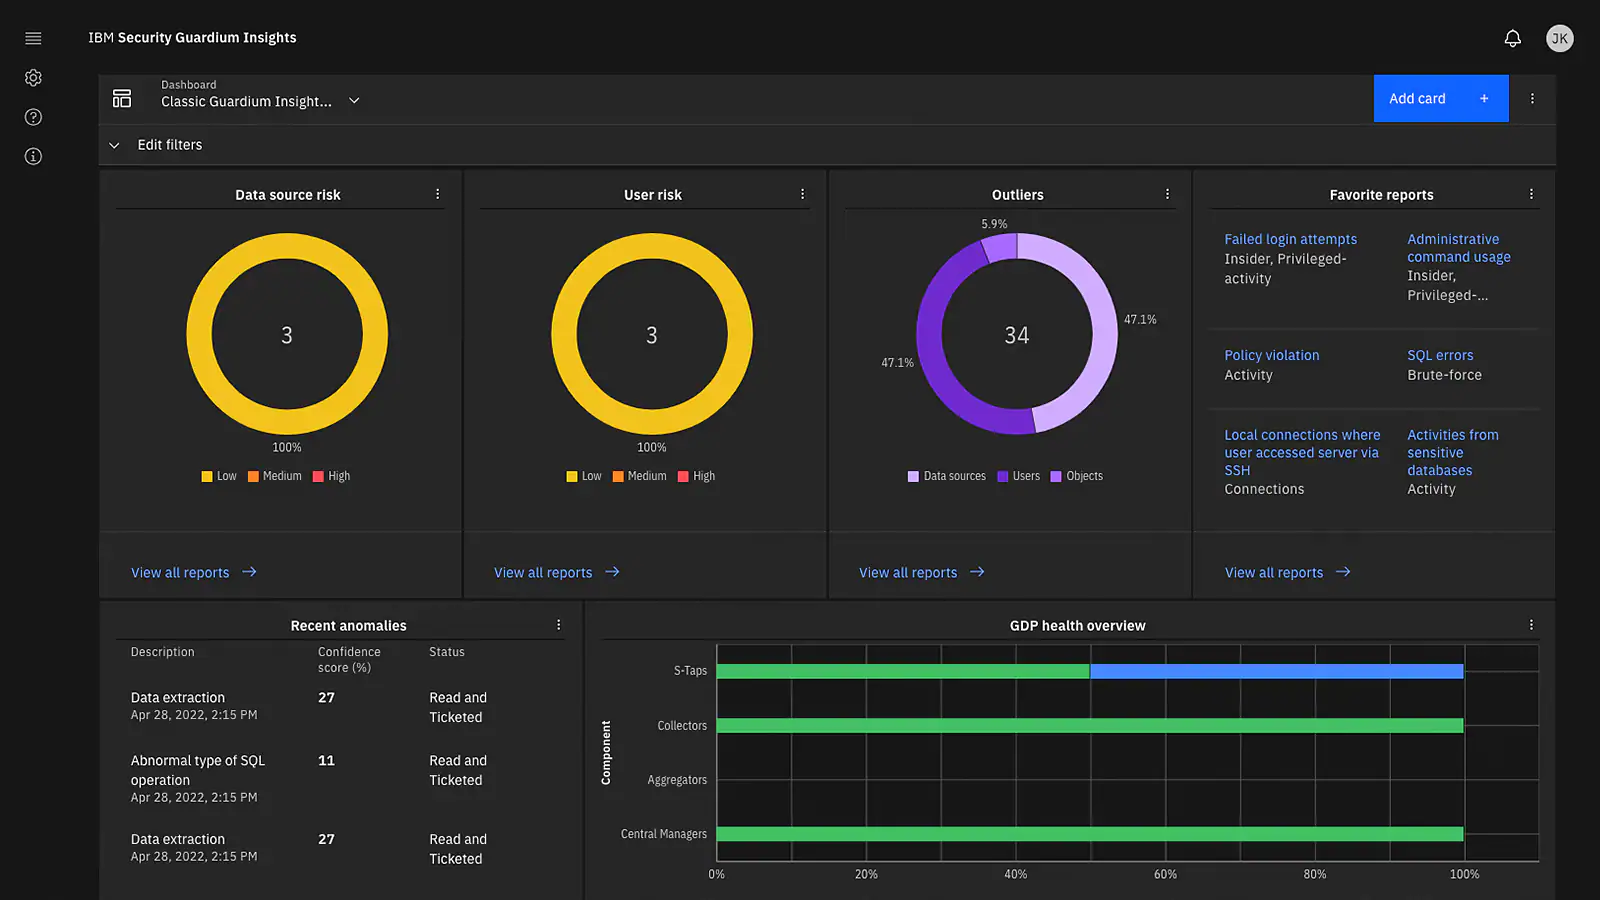The image size is (1600, 900).
Task: Toggle Low legend in User risk
Action: coord(584,476)
